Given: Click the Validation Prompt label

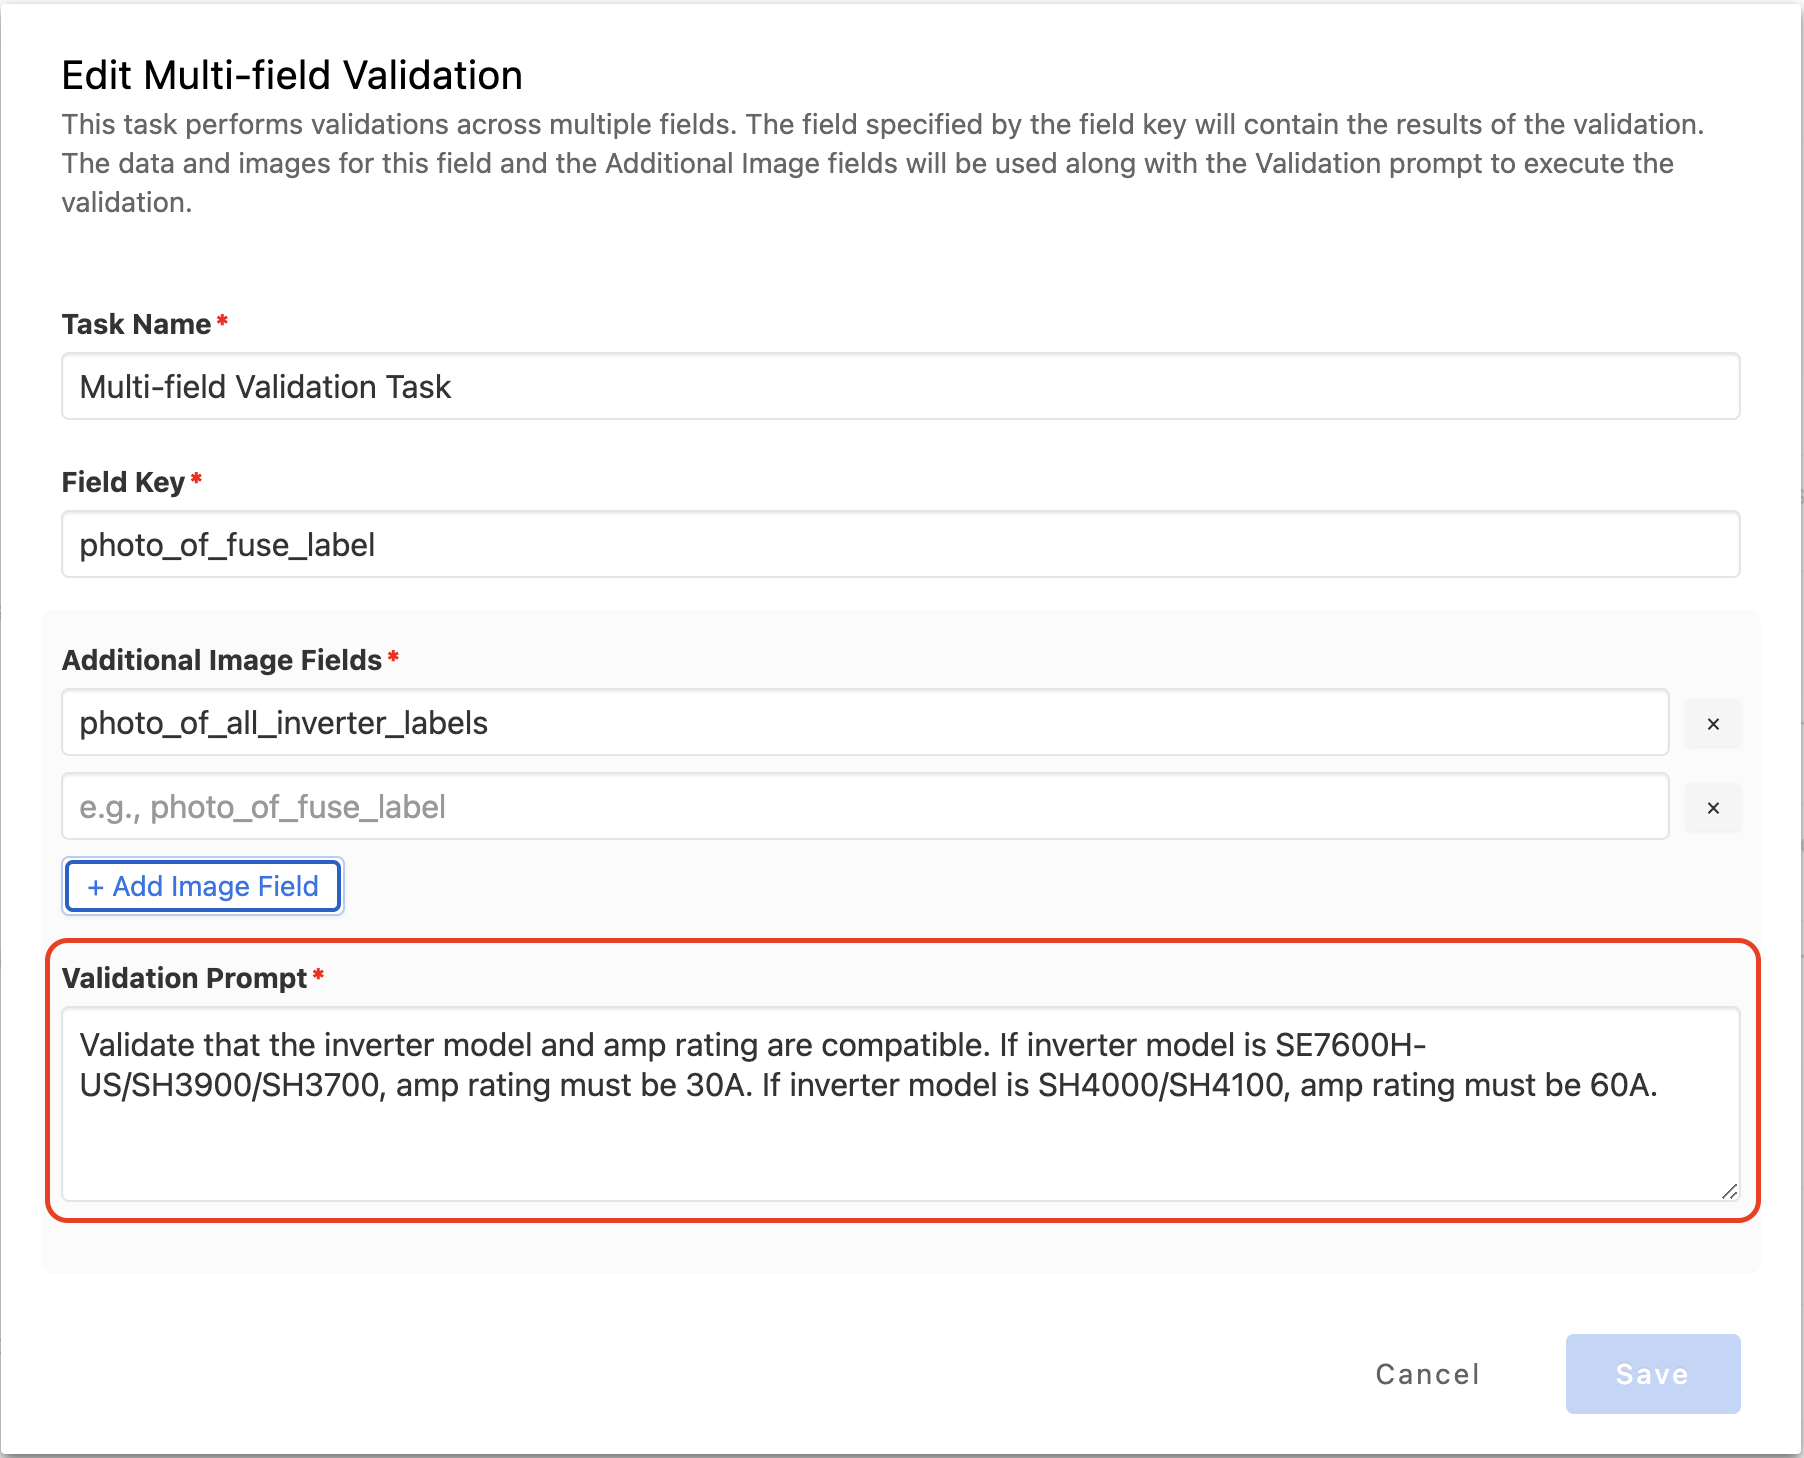Looking at the screenshot, I should pos(184,978).
